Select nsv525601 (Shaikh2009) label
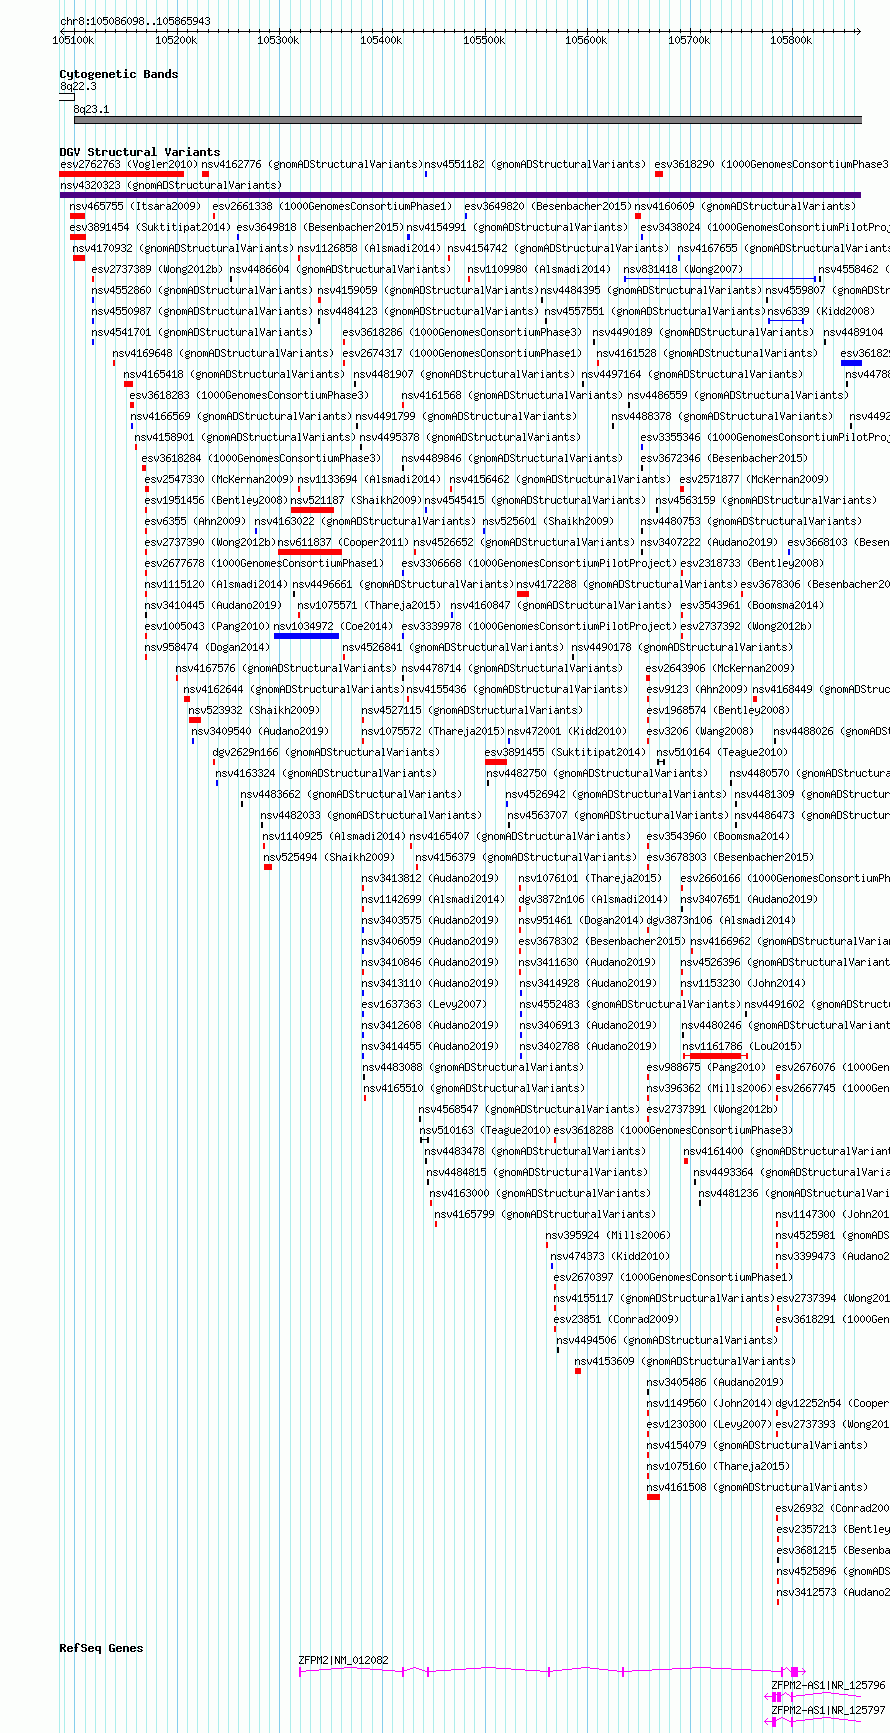Viewport: 890px width, 1733px height. tap(549, 521)
